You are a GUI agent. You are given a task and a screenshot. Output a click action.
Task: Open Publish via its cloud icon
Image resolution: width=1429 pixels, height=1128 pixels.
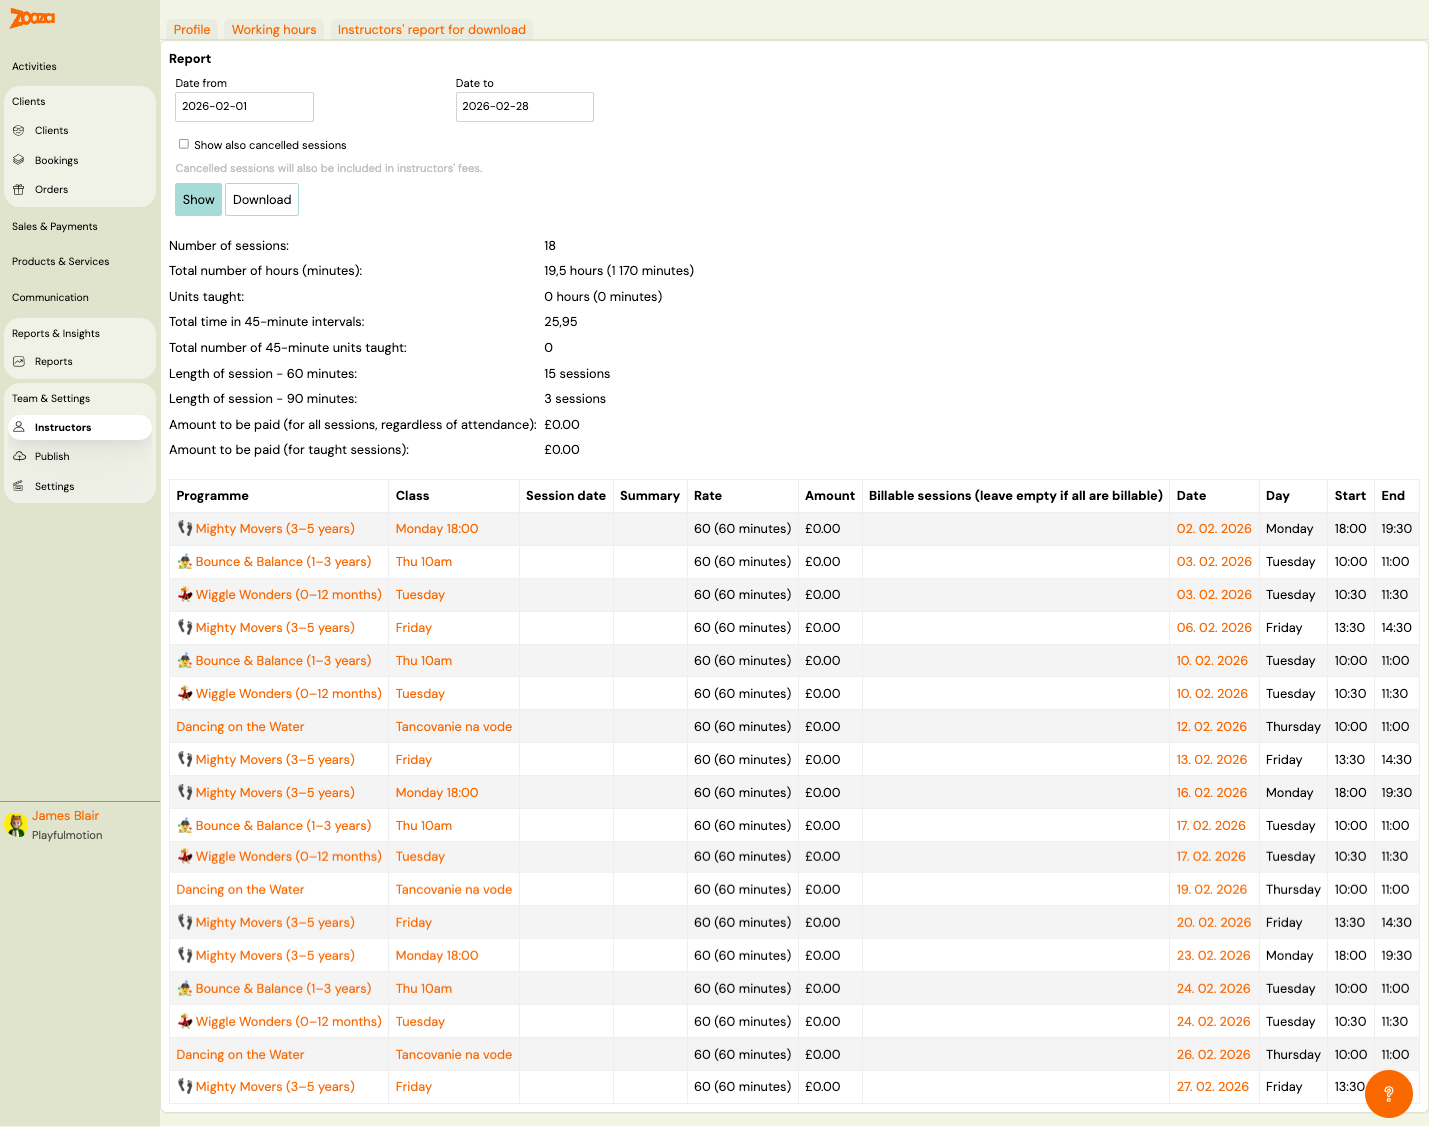19,457
